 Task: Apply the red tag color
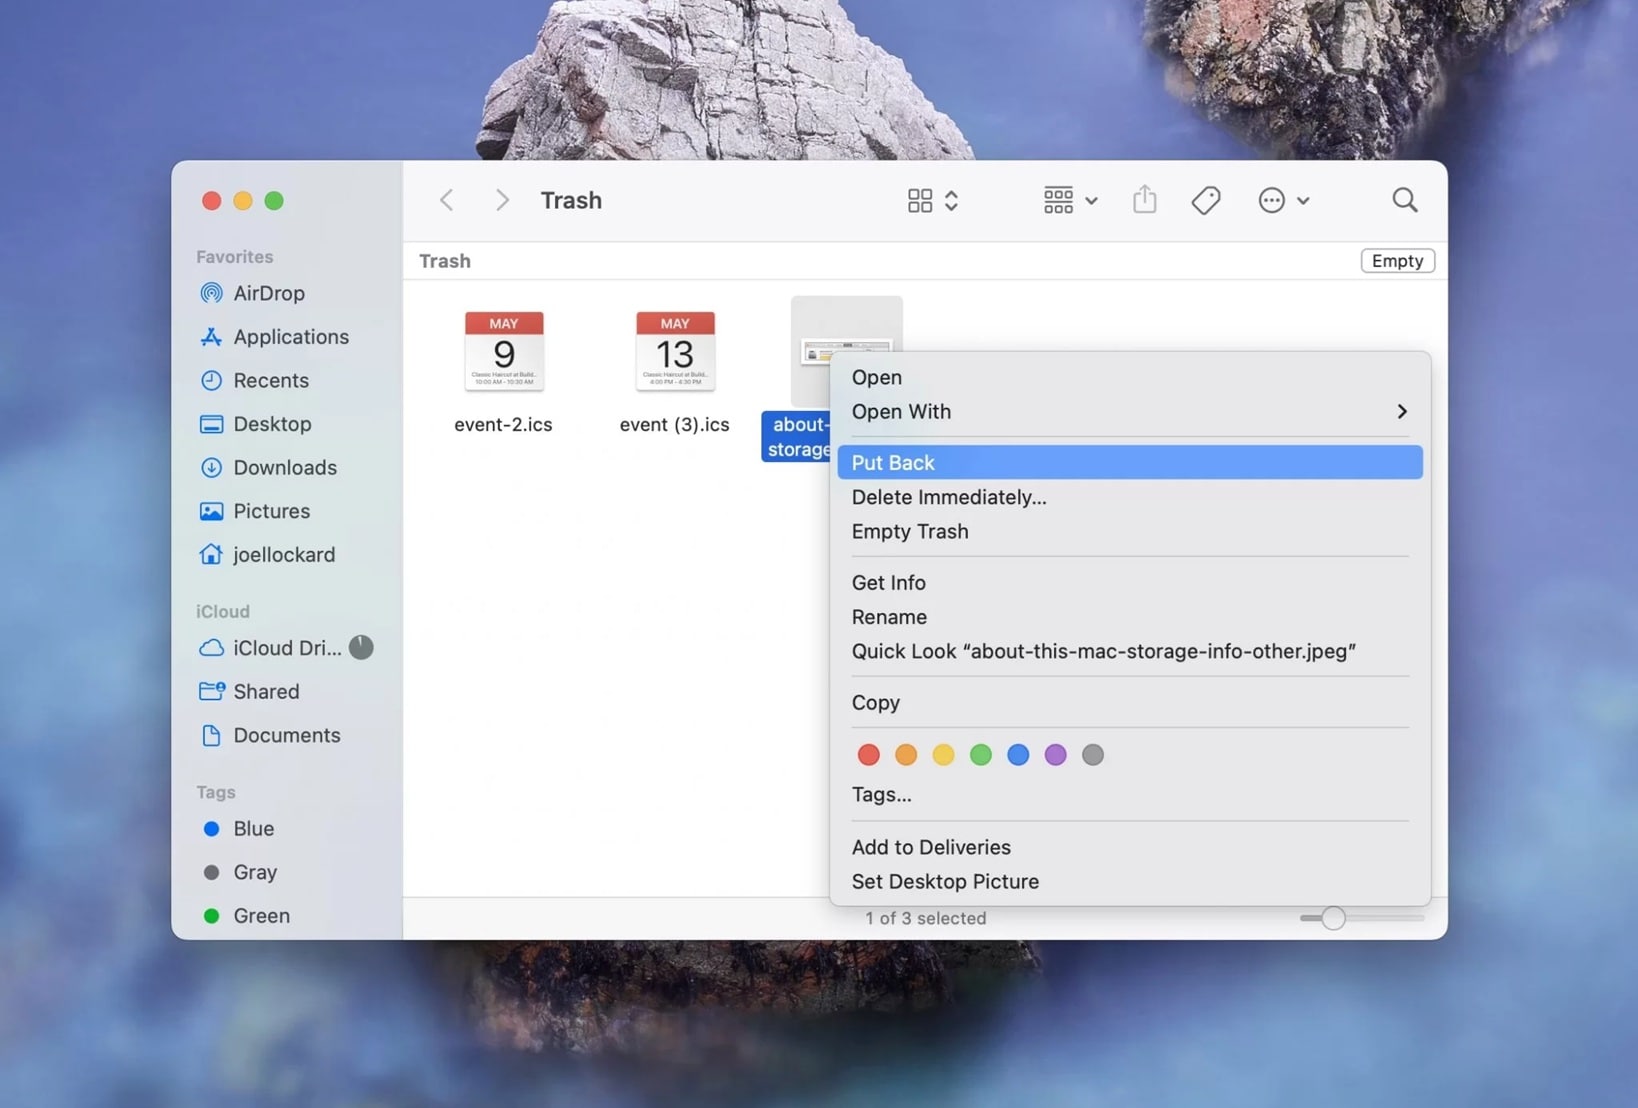(x=868, y=754)
